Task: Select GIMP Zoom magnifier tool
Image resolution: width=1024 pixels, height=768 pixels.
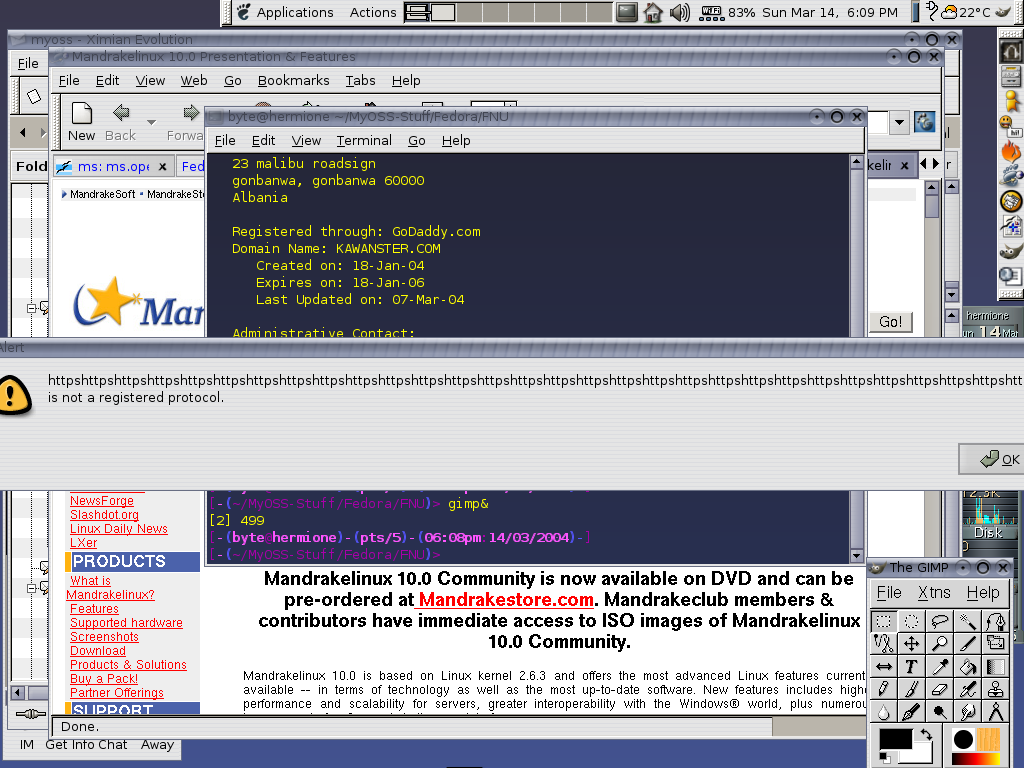Action: 940,644
